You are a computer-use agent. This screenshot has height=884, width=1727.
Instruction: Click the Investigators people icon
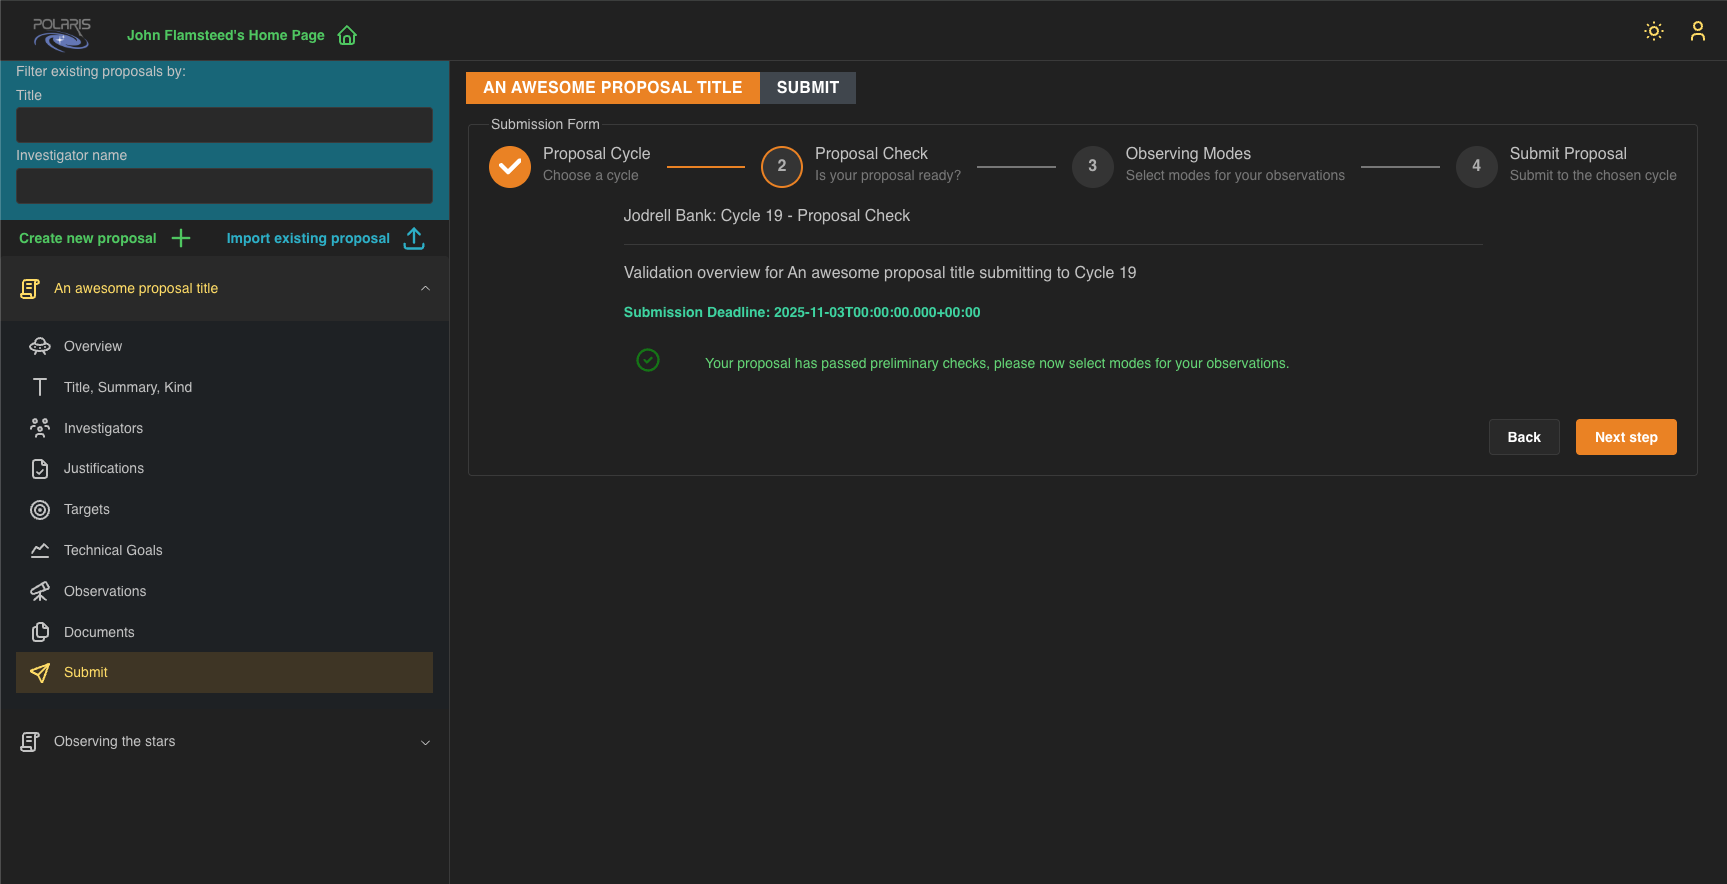click(40, 428)
